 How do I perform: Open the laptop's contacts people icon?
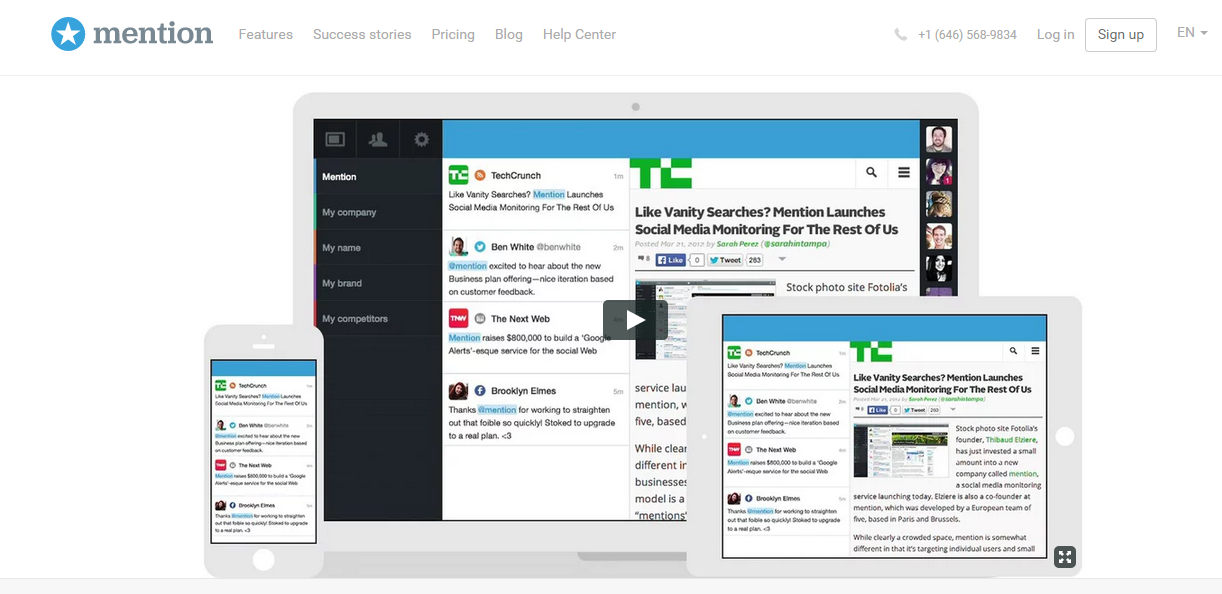(x=378, y=140)
